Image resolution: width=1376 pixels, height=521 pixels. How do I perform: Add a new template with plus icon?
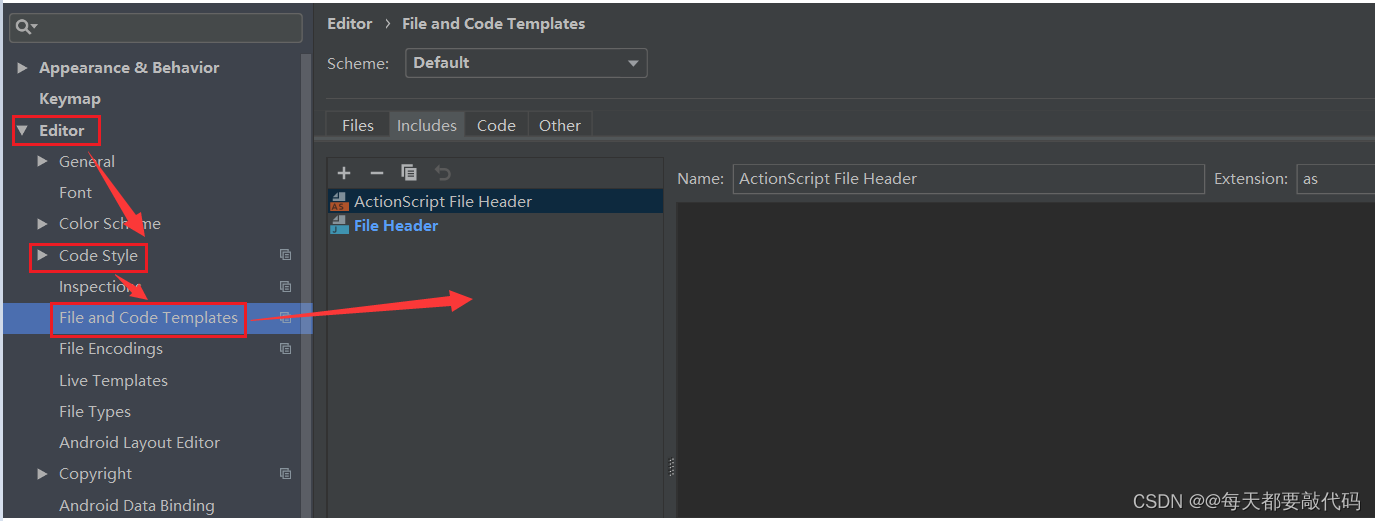[x=344, y=173]
